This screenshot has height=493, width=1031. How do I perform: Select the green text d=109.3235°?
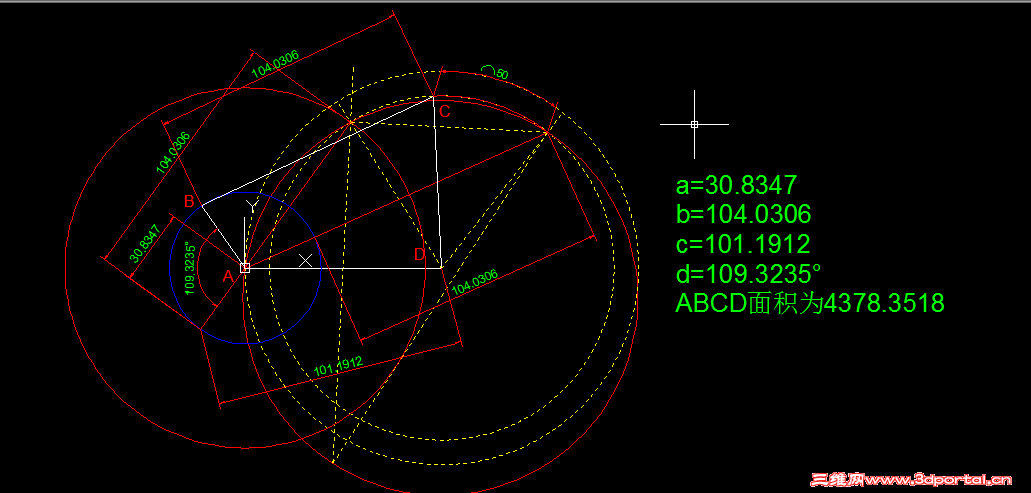click(x=748, y=273)
